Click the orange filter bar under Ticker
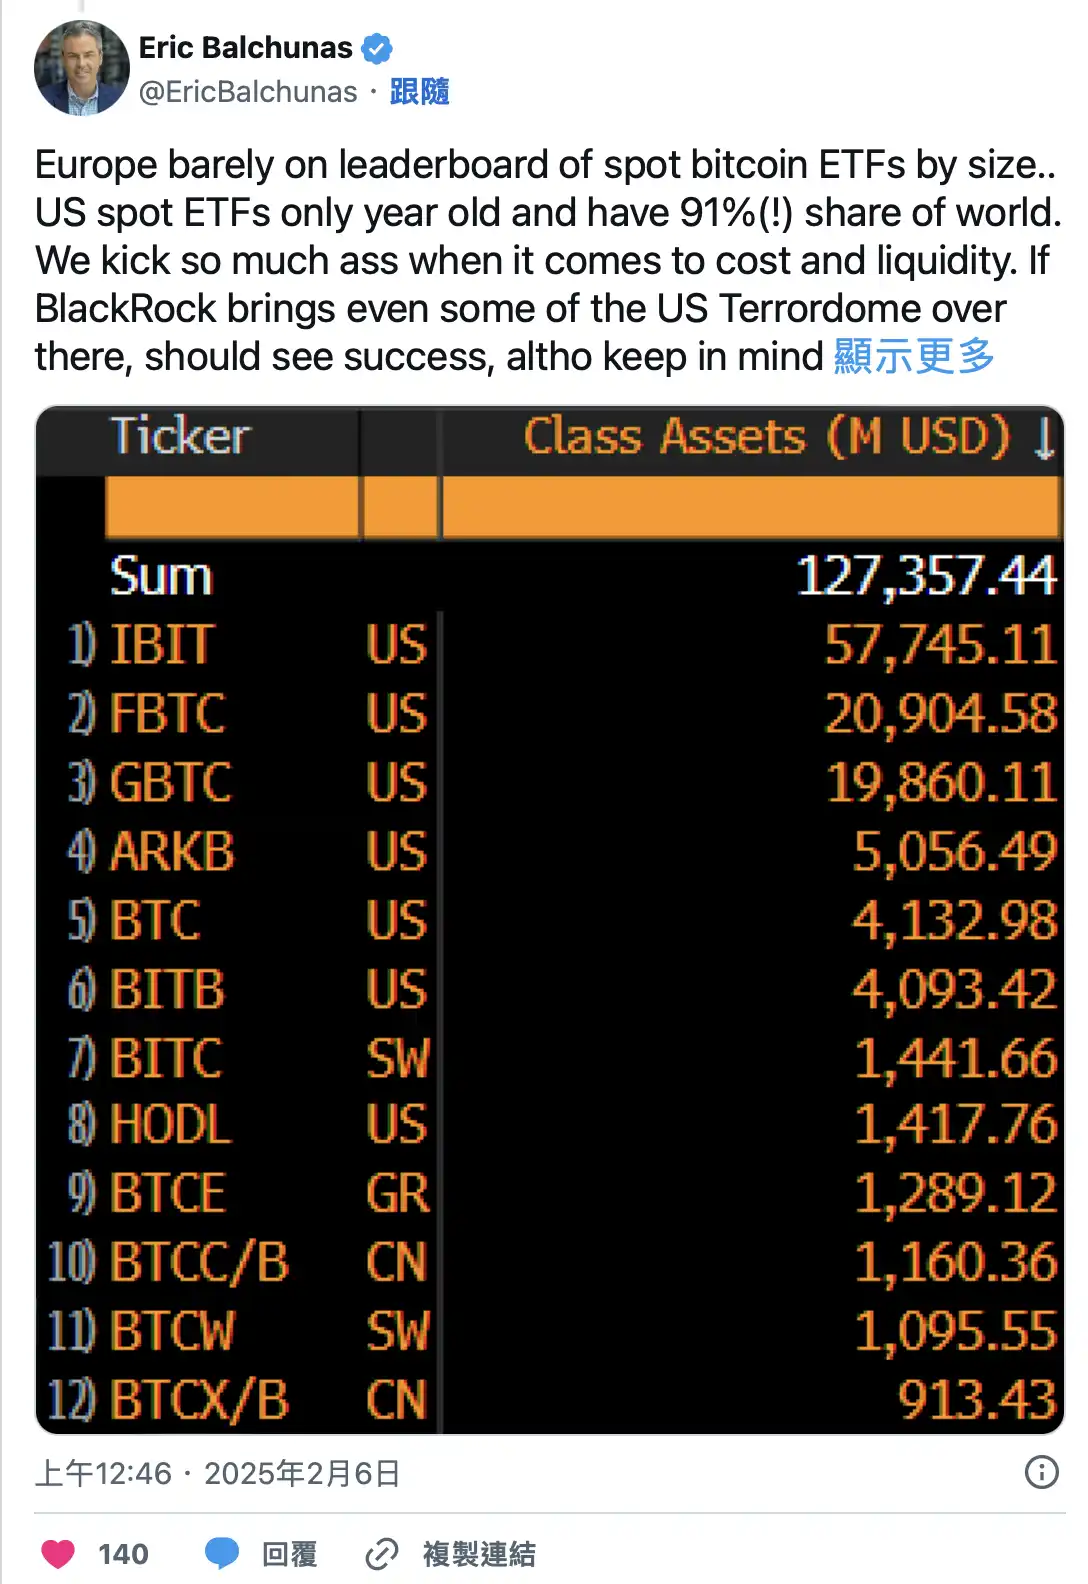The image size is (1088, 1584). pos(232,507)
